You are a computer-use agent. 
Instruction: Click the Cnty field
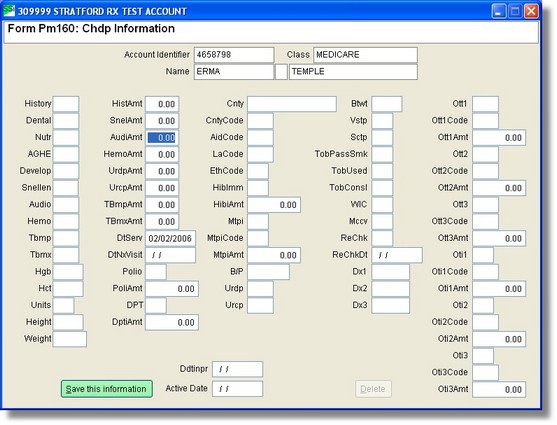click(x=292, y=104)
